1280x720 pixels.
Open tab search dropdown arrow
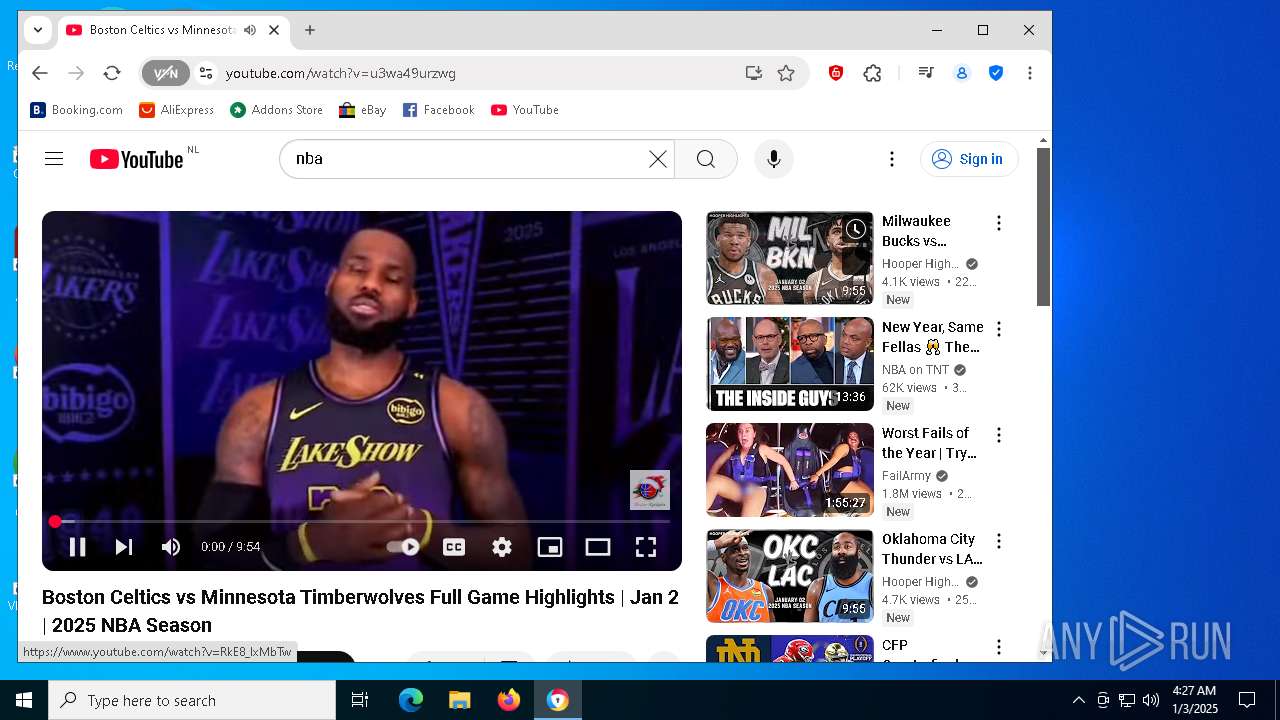point(38,30)
